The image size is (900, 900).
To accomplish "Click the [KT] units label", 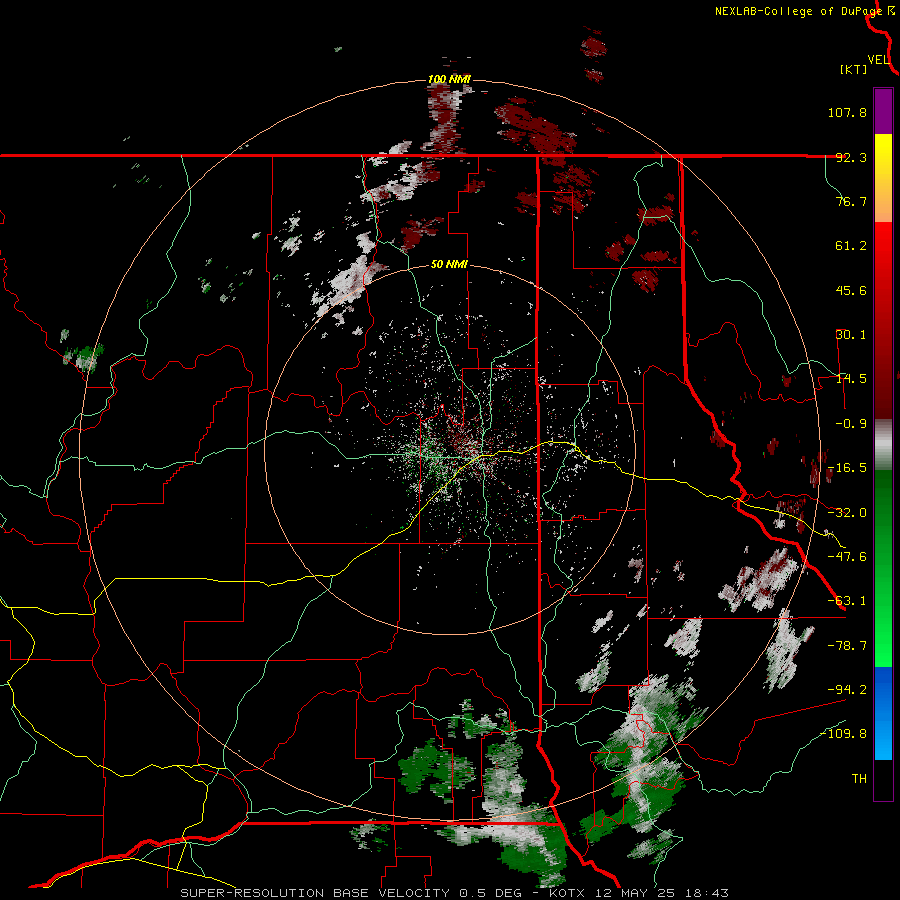I will (854, 69).
